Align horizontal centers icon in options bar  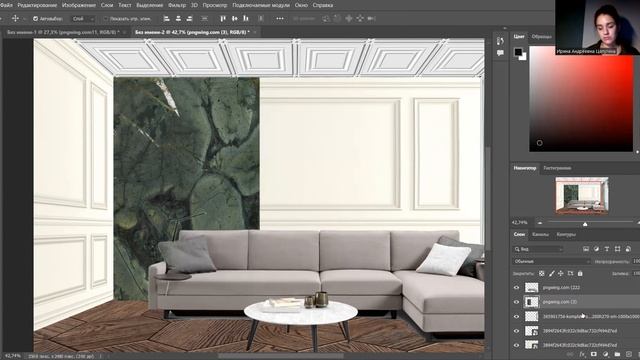click(178, 18)
